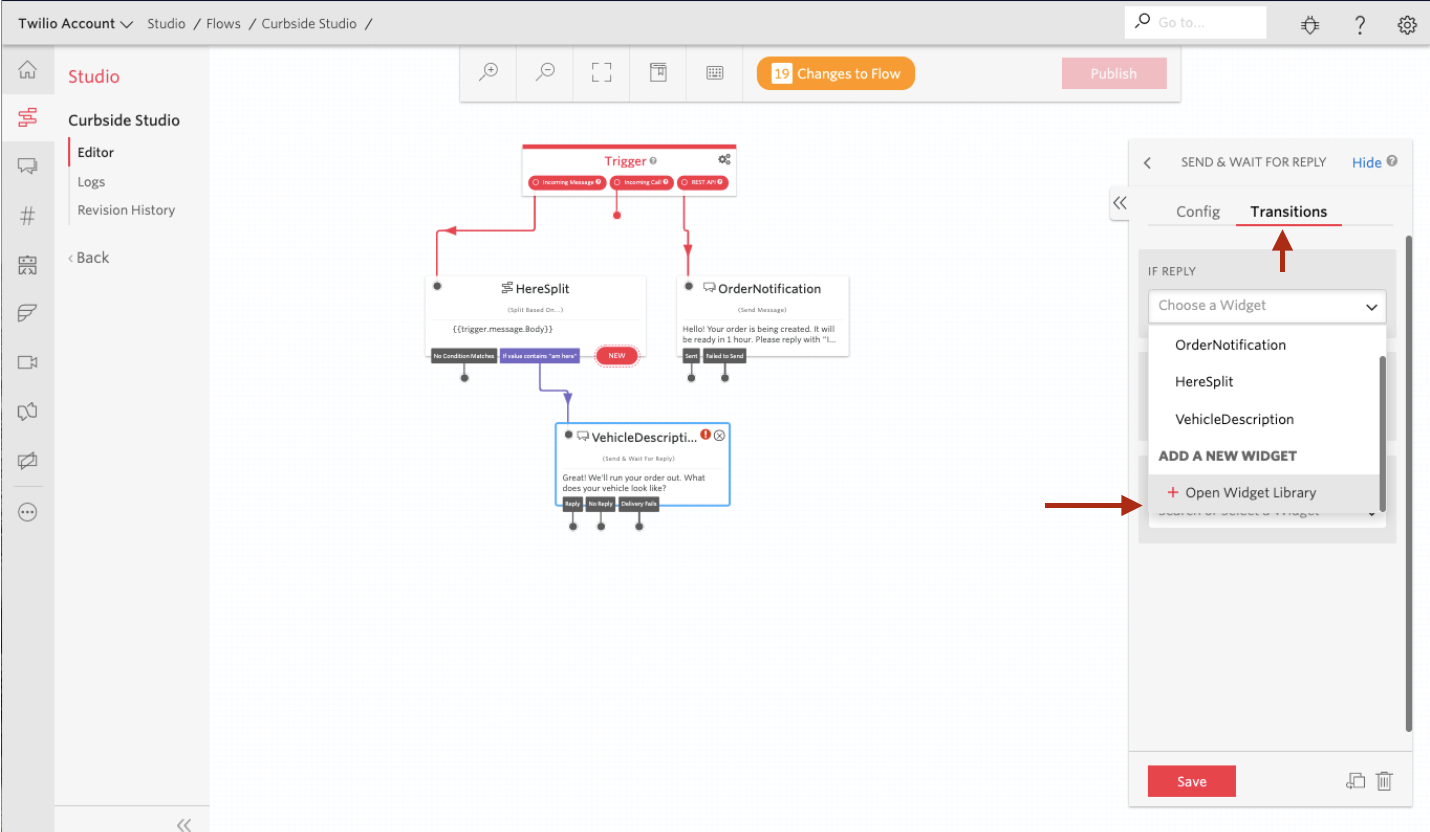The width and height of the screenshot is (1430, 832).
Task: Open the debugger bug icon
Action: click(x=1310, y=24)
